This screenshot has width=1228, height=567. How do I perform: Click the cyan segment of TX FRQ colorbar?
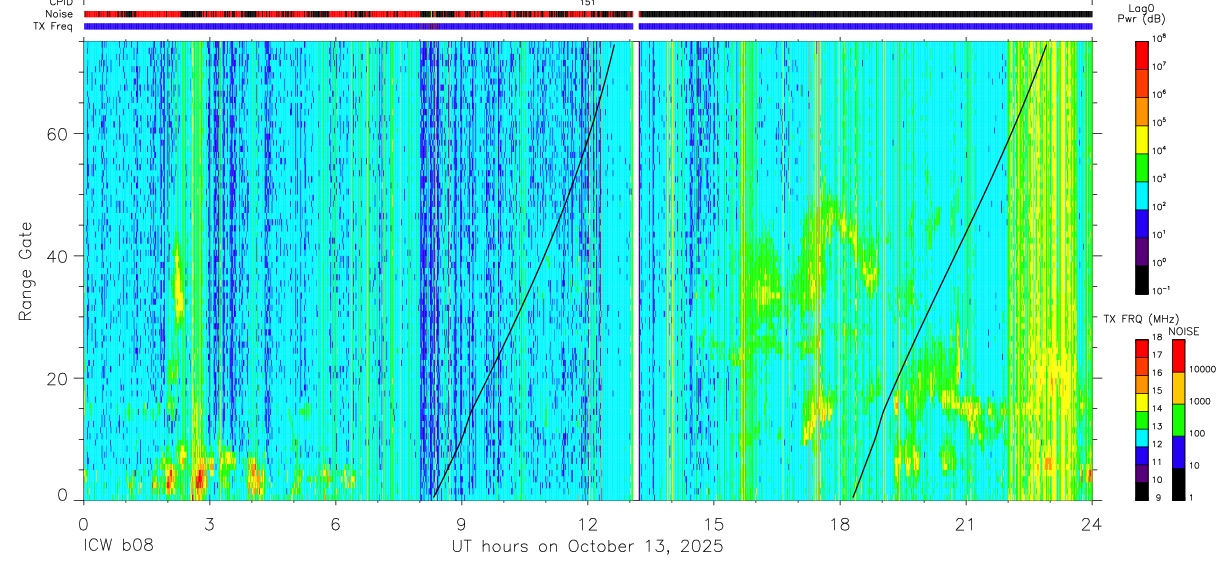point(1142,438)
